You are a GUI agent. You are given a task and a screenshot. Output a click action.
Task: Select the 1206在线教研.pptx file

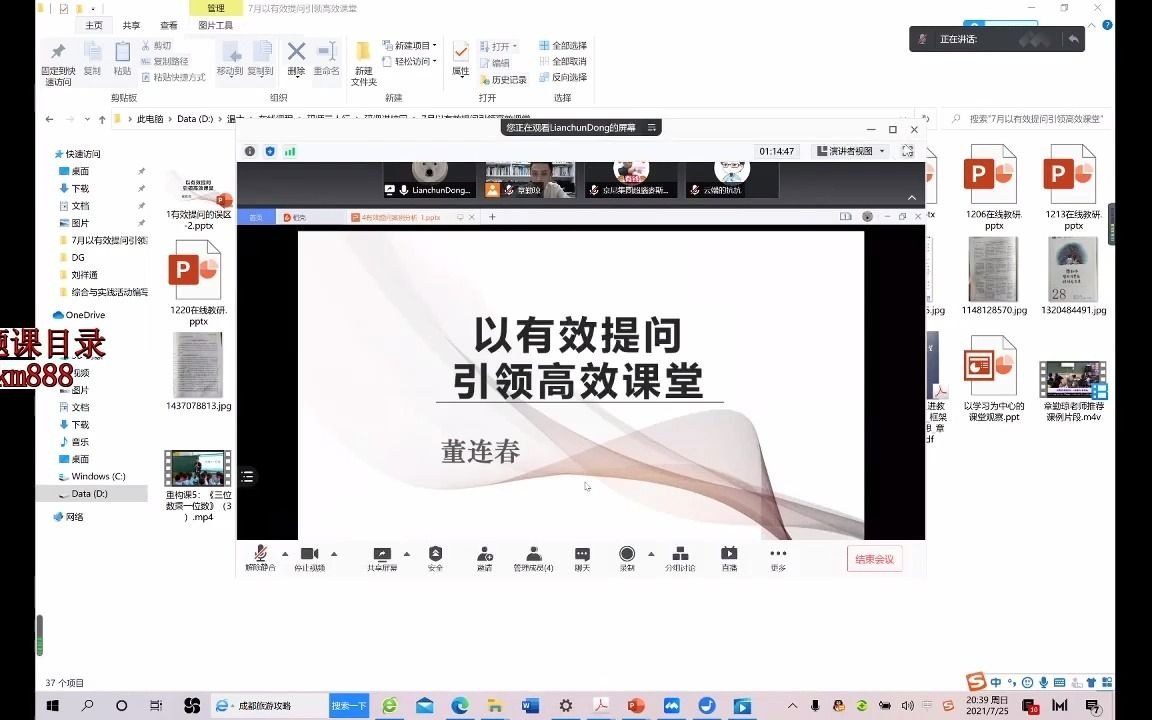[x=993, y=188]
